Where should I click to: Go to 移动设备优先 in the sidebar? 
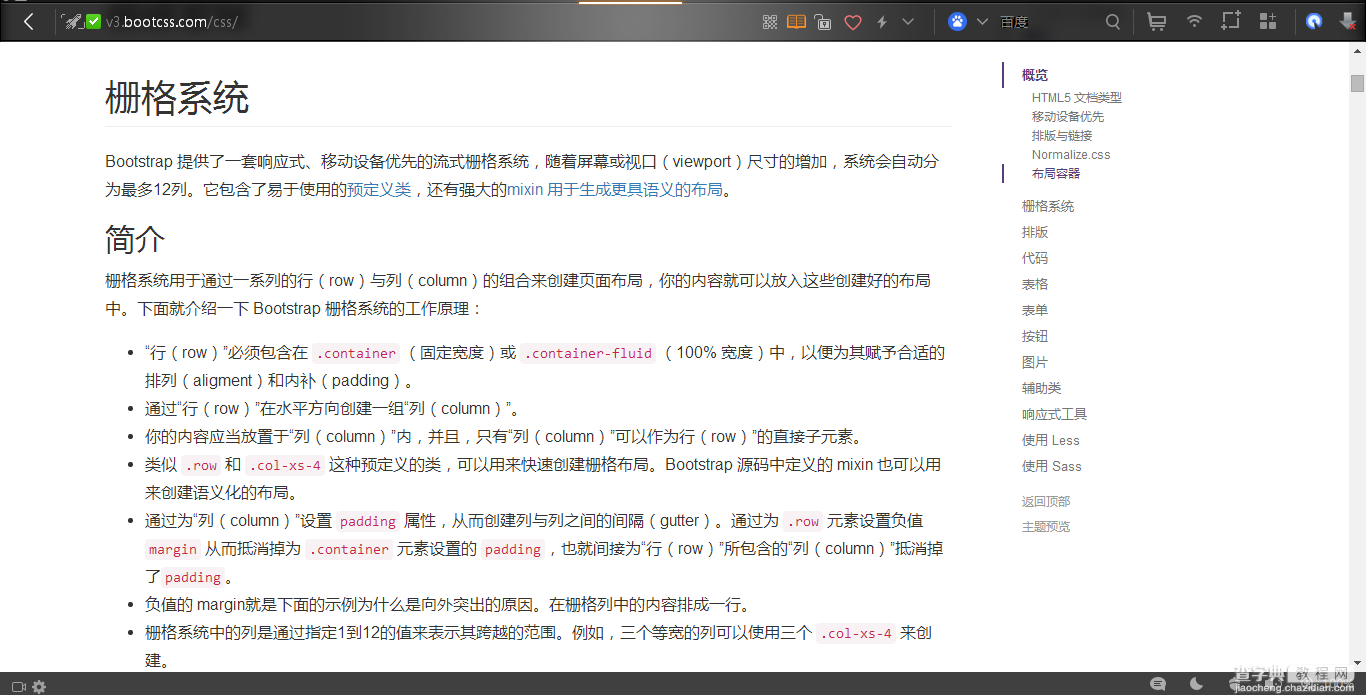[x=1068, y=117]
